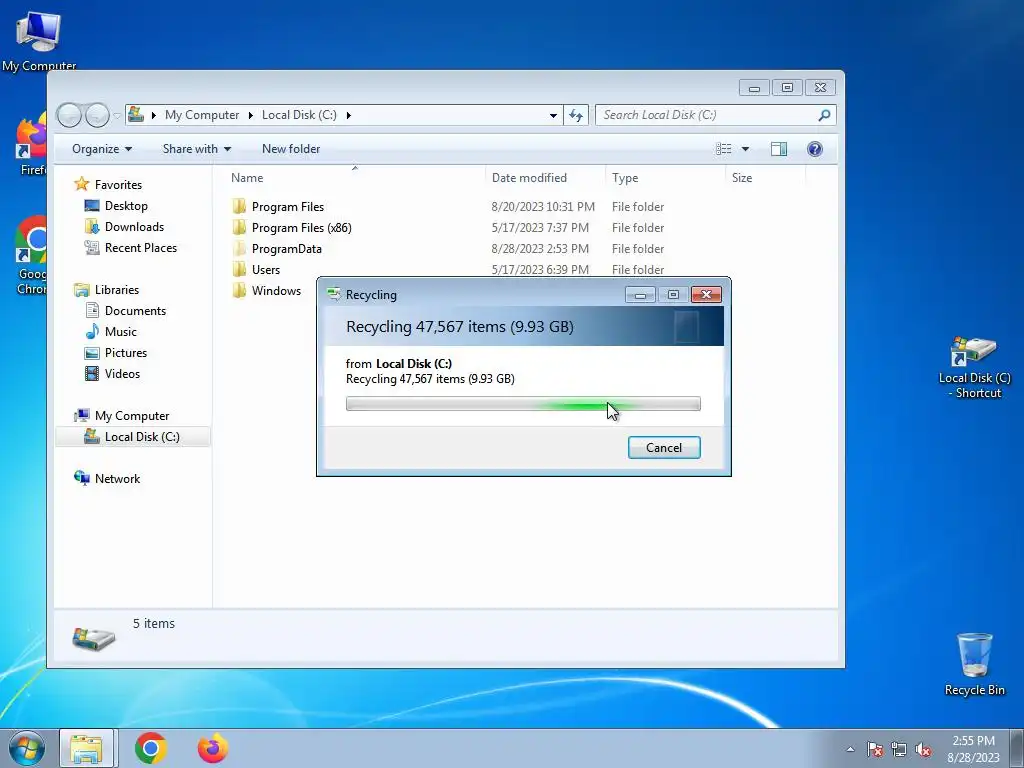The image size is (1024, 768).
Task: Create a New folder
Action: point(291,149)
